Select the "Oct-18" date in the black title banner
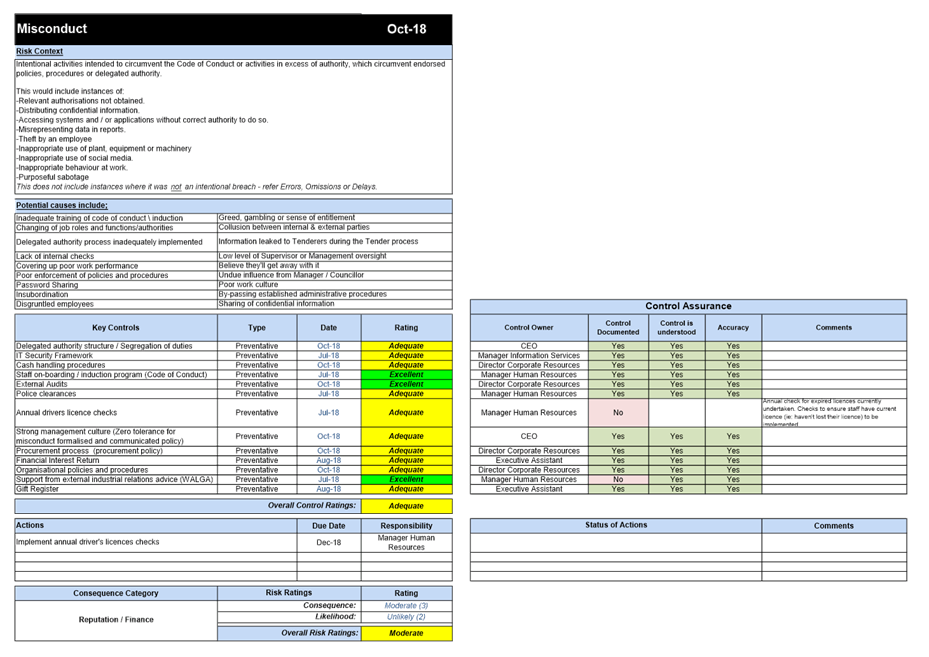This screenshot has height=657, width=929. tap(406, 29)
